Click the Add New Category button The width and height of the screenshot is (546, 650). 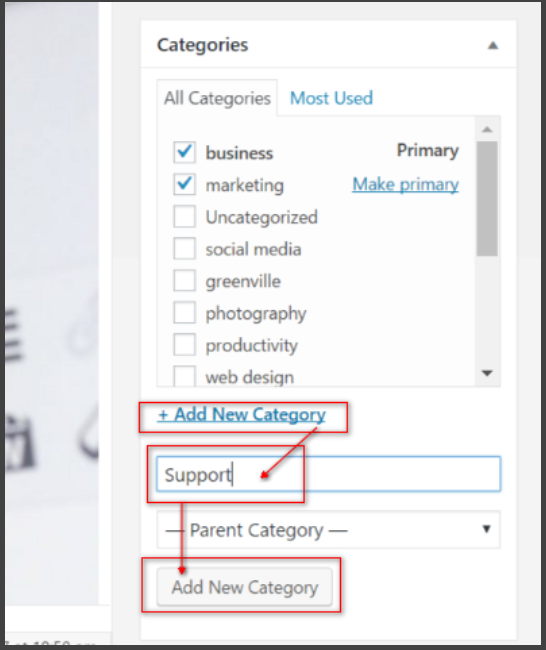click(245, 587)
